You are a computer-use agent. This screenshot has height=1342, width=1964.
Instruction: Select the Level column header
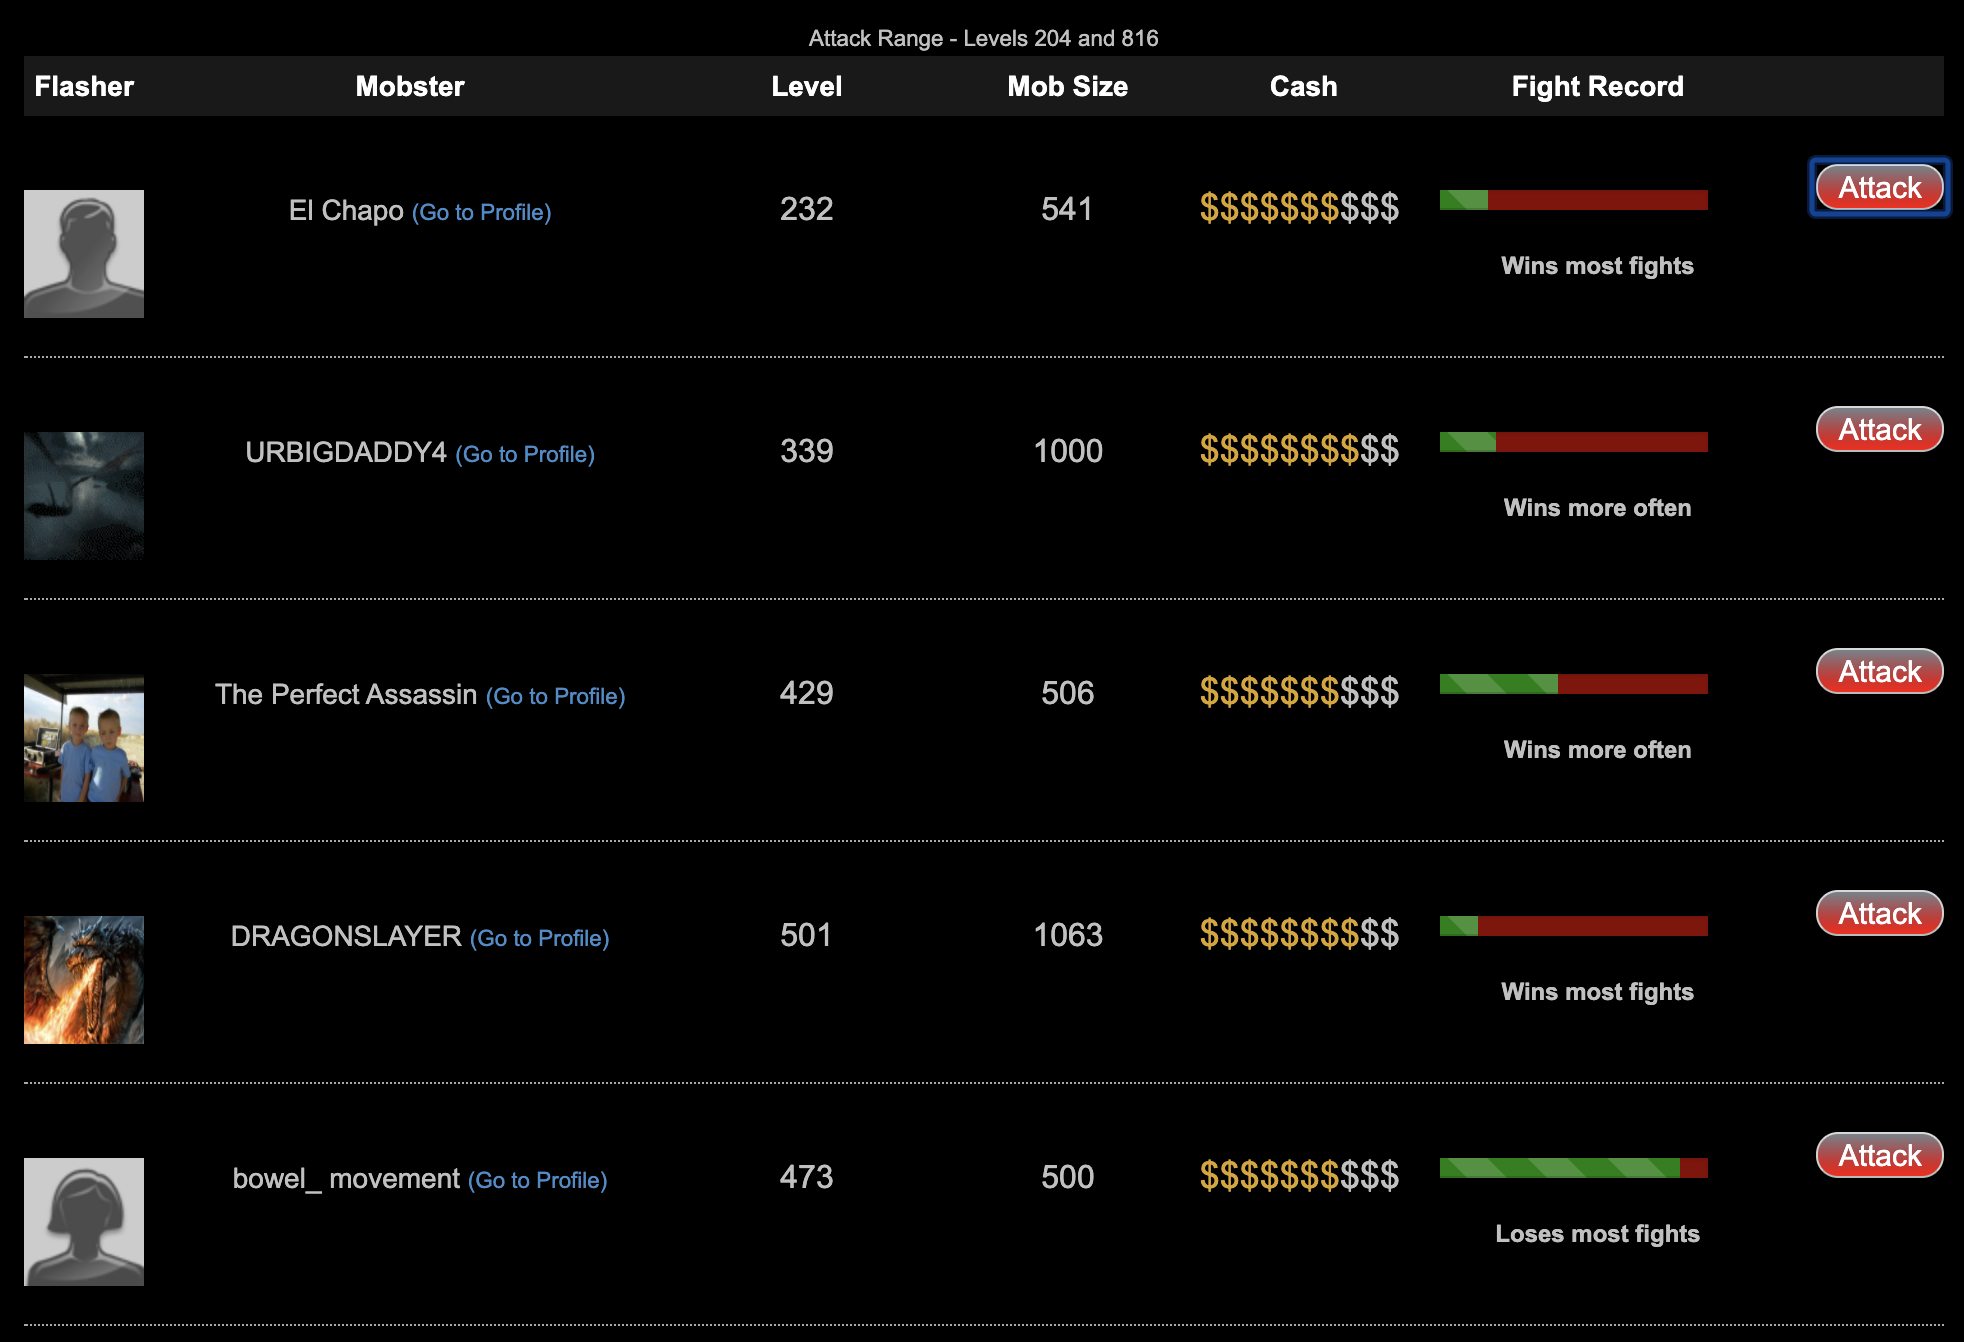pos(807,85)
